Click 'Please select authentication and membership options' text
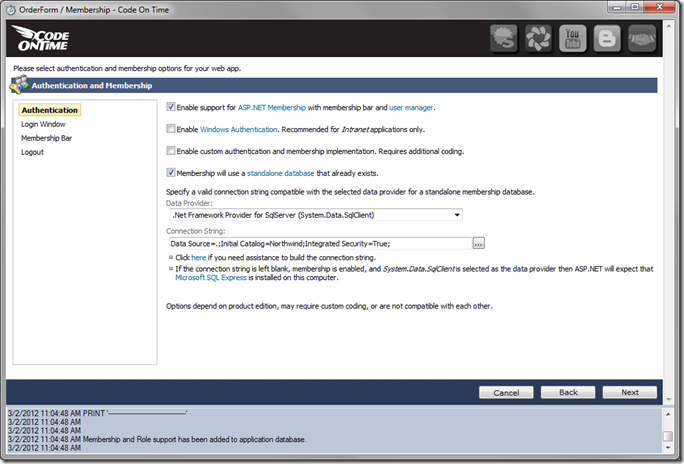The width and height of the screenshot is (684, 464). 127,68
